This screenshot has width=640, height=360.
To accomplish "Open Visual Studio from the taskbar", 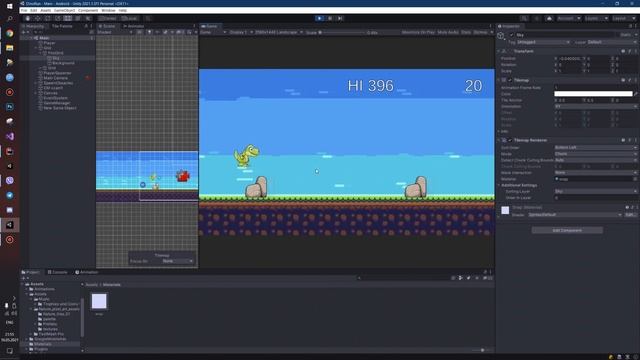I will [x=9, y=136].
